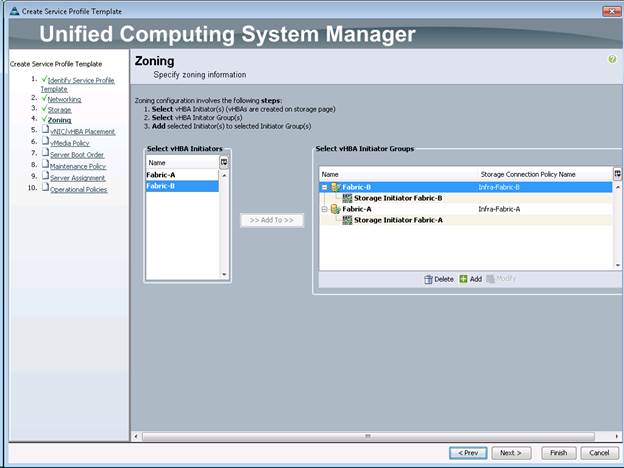Viewport: 624px width, 468px height.
Task: Click the Prev button
Action: 468,453
